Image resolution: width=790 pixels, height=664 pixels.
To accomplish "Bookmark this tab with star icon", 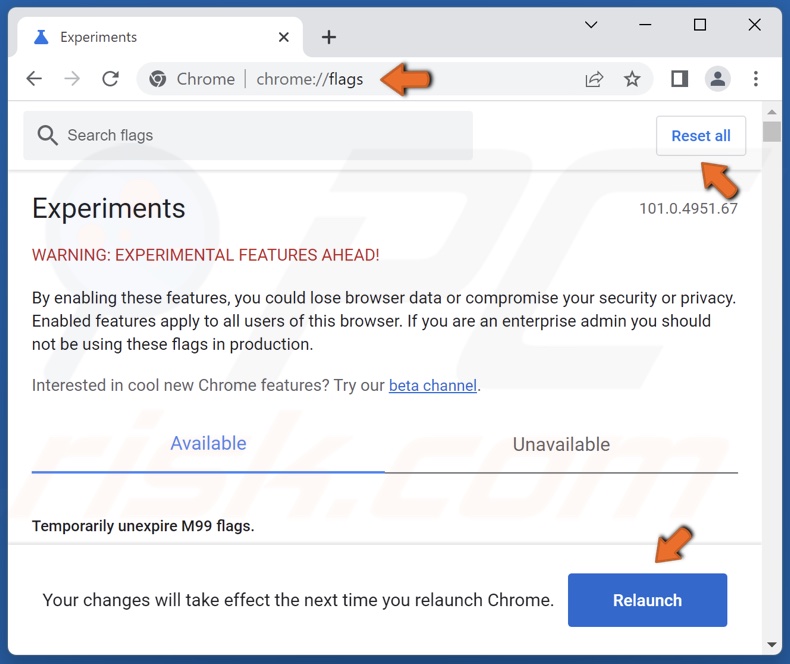I will (632, 79).
